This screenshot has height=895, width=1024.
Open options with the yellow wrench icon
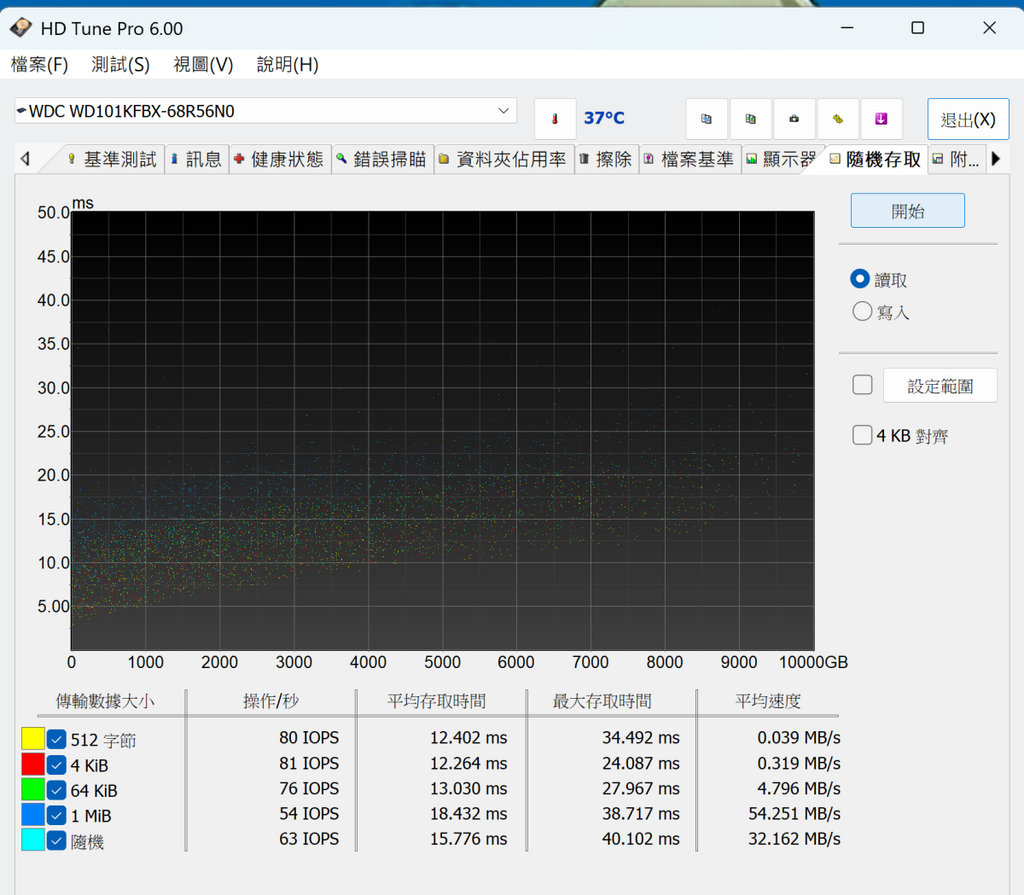(838, 119)
